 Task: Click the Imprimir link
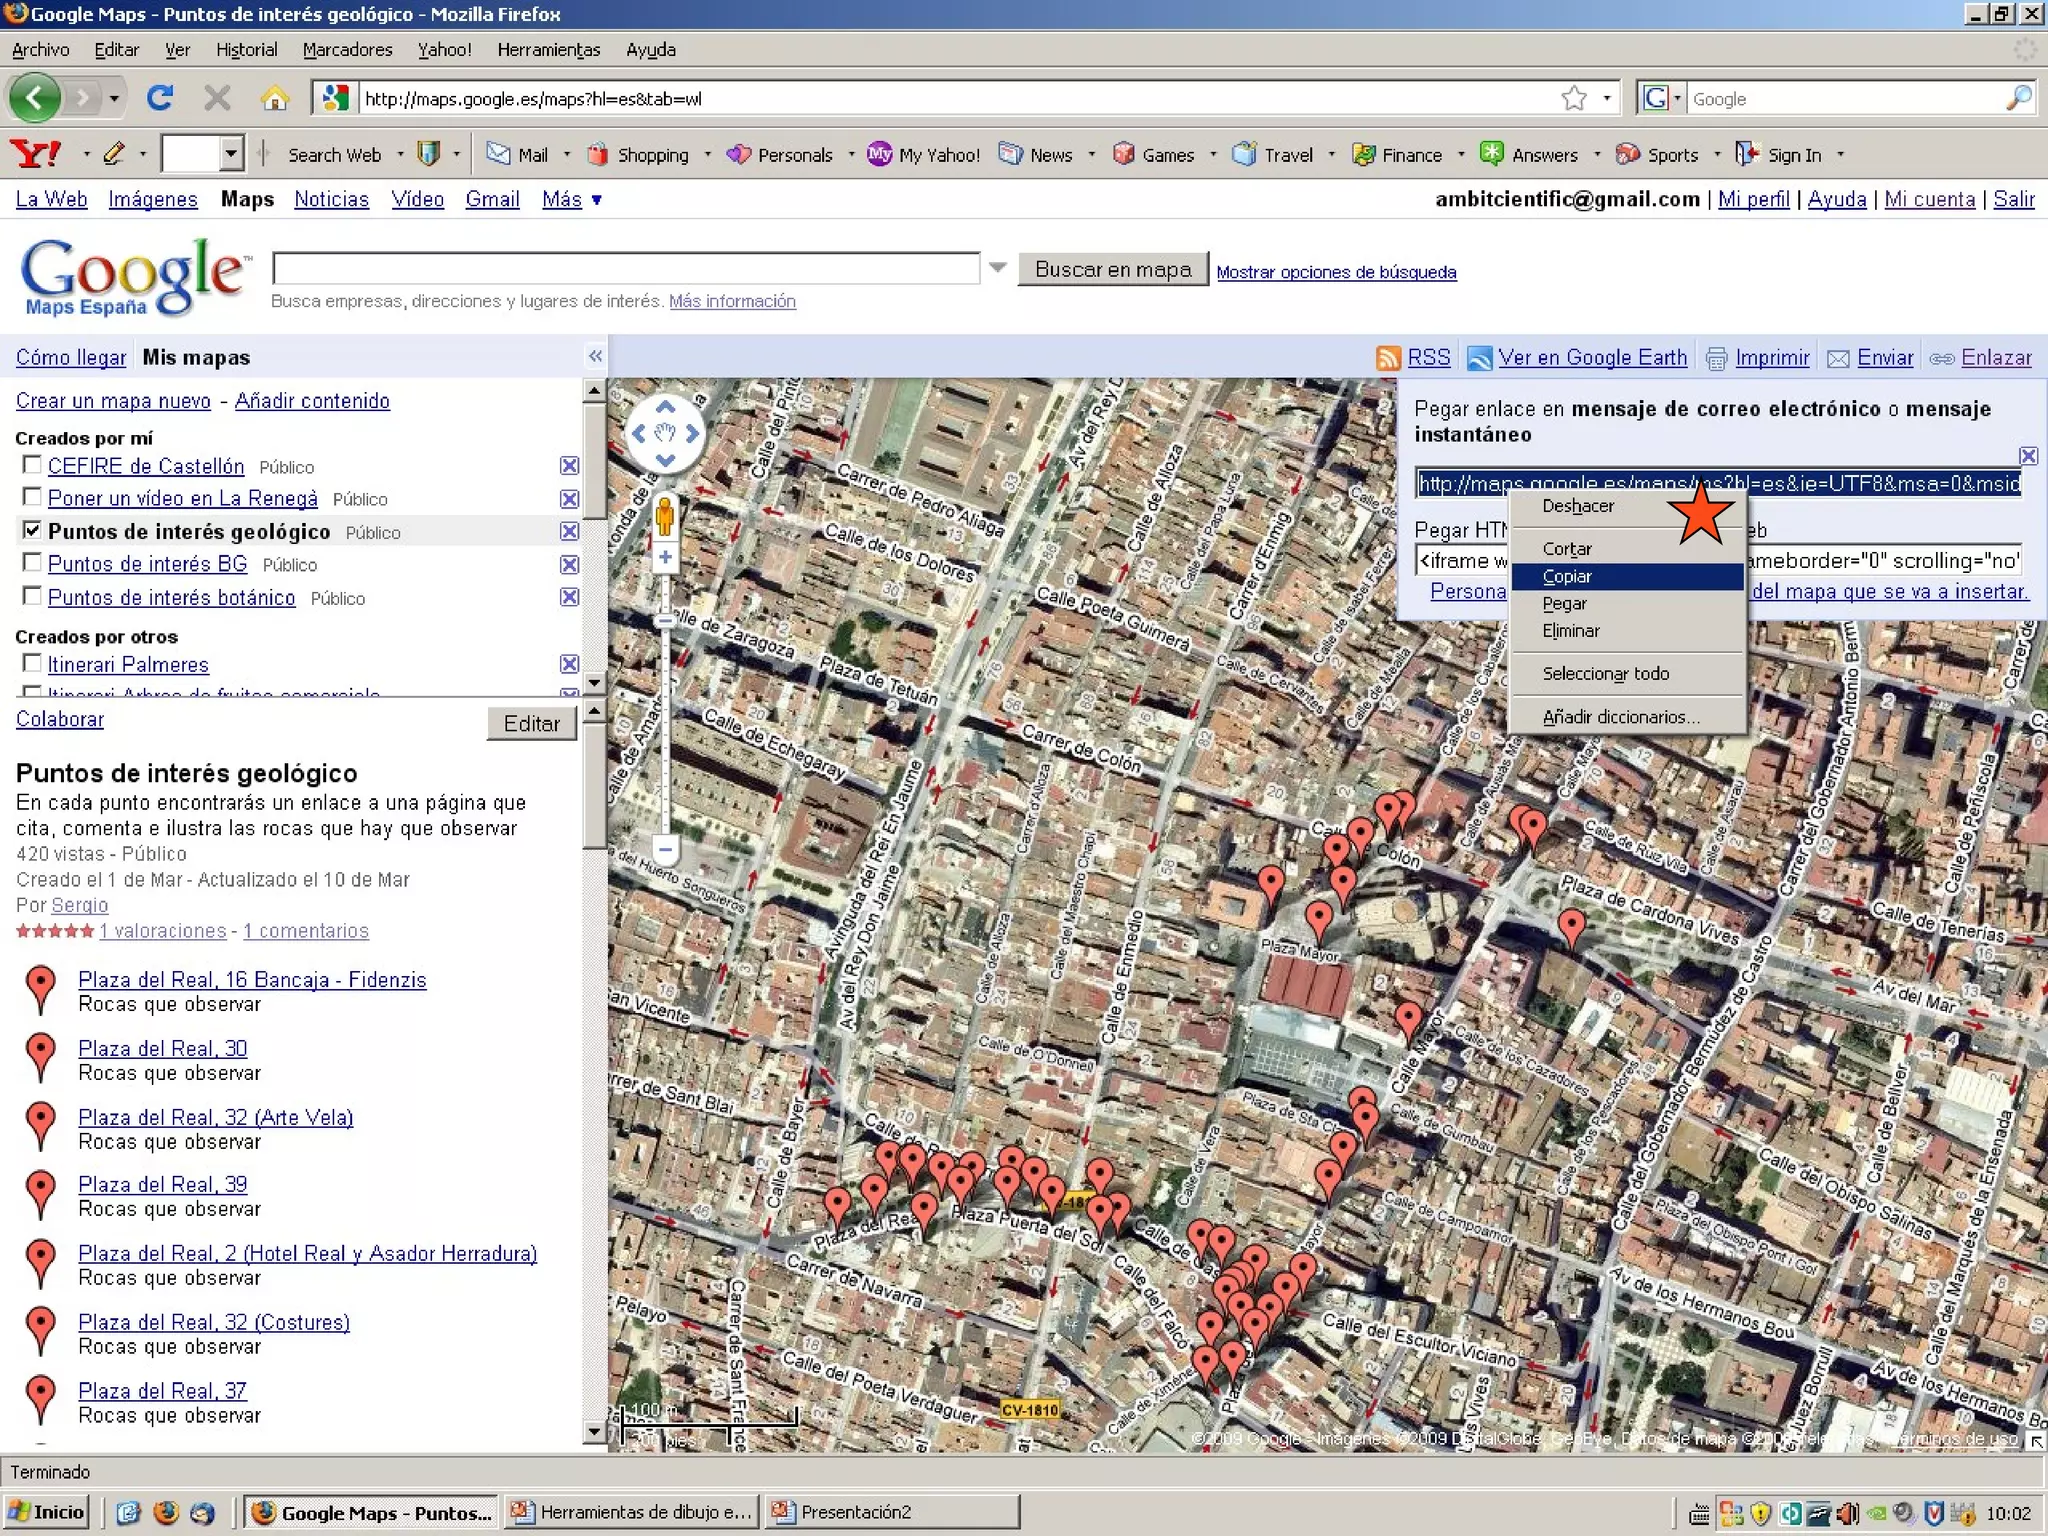pyautogui.click(x=1772, y=358)
